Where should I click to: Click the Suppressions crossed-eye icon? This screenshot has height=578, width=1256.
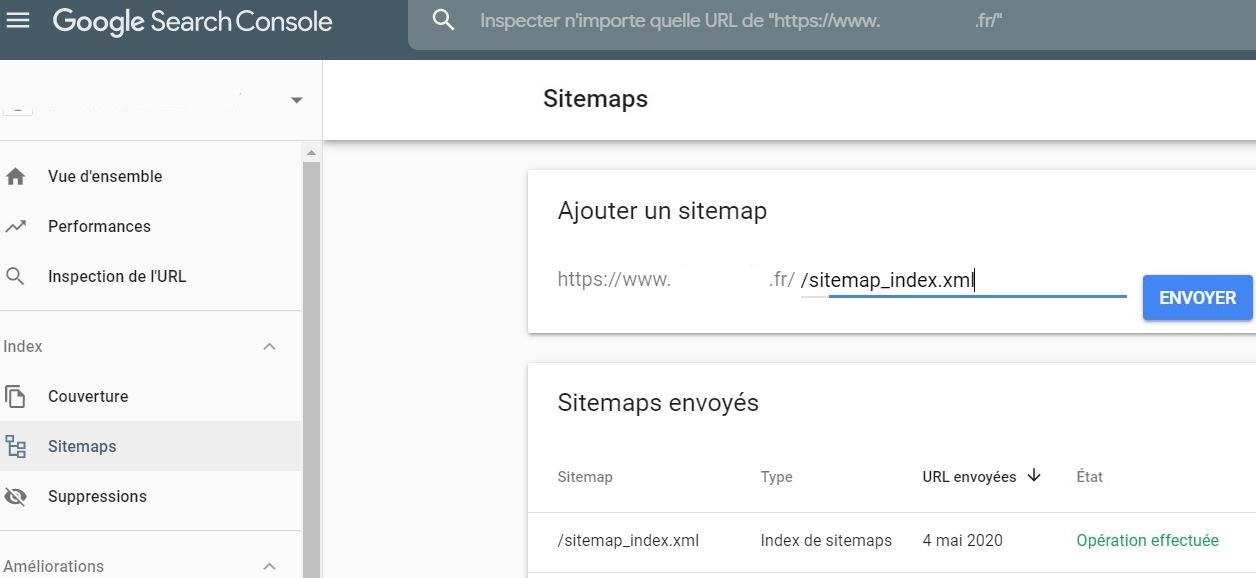[15, 496]
